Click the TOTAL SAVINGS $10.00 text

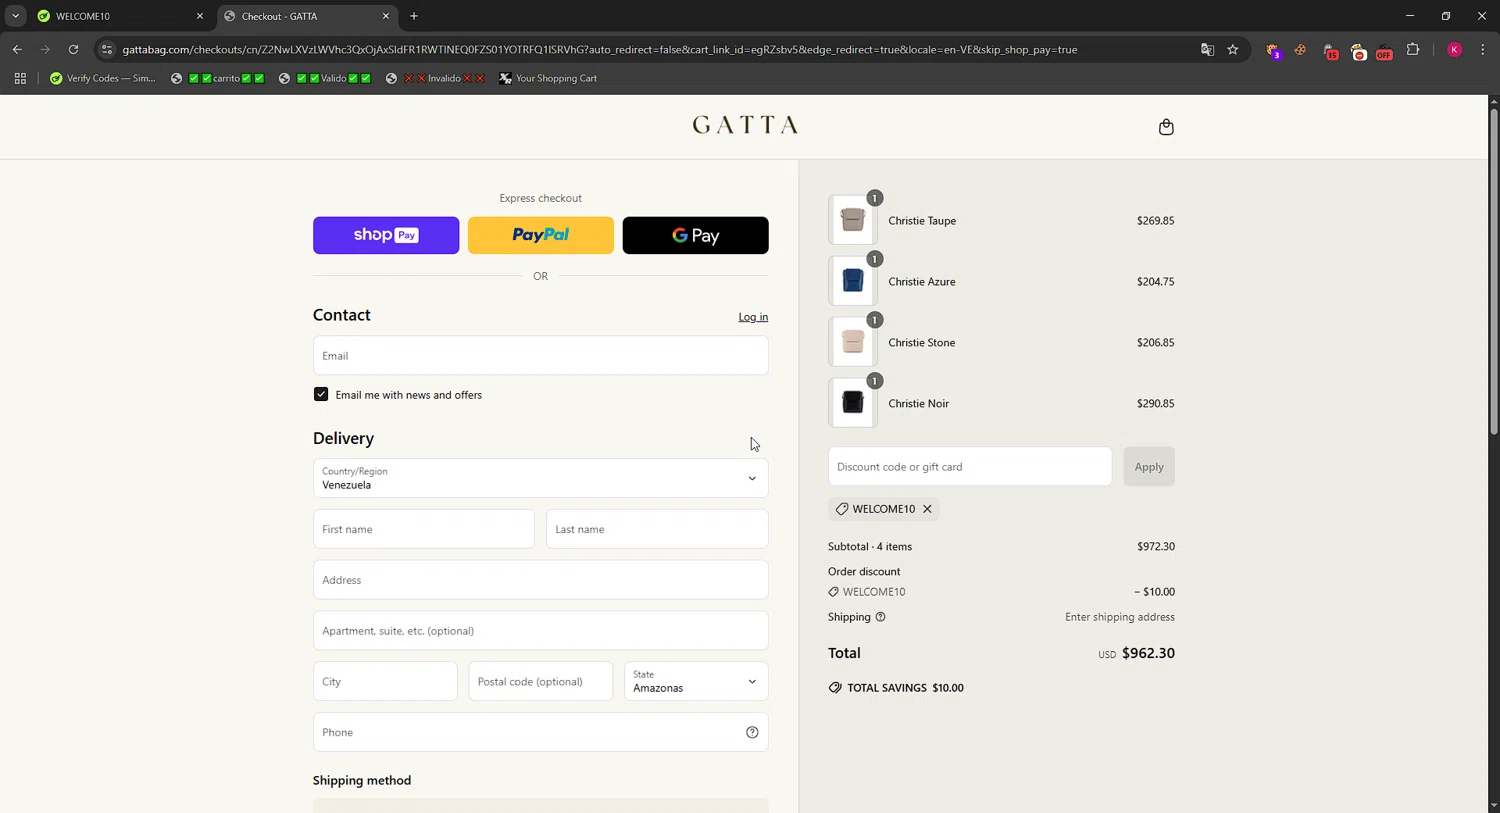(905, 688)
